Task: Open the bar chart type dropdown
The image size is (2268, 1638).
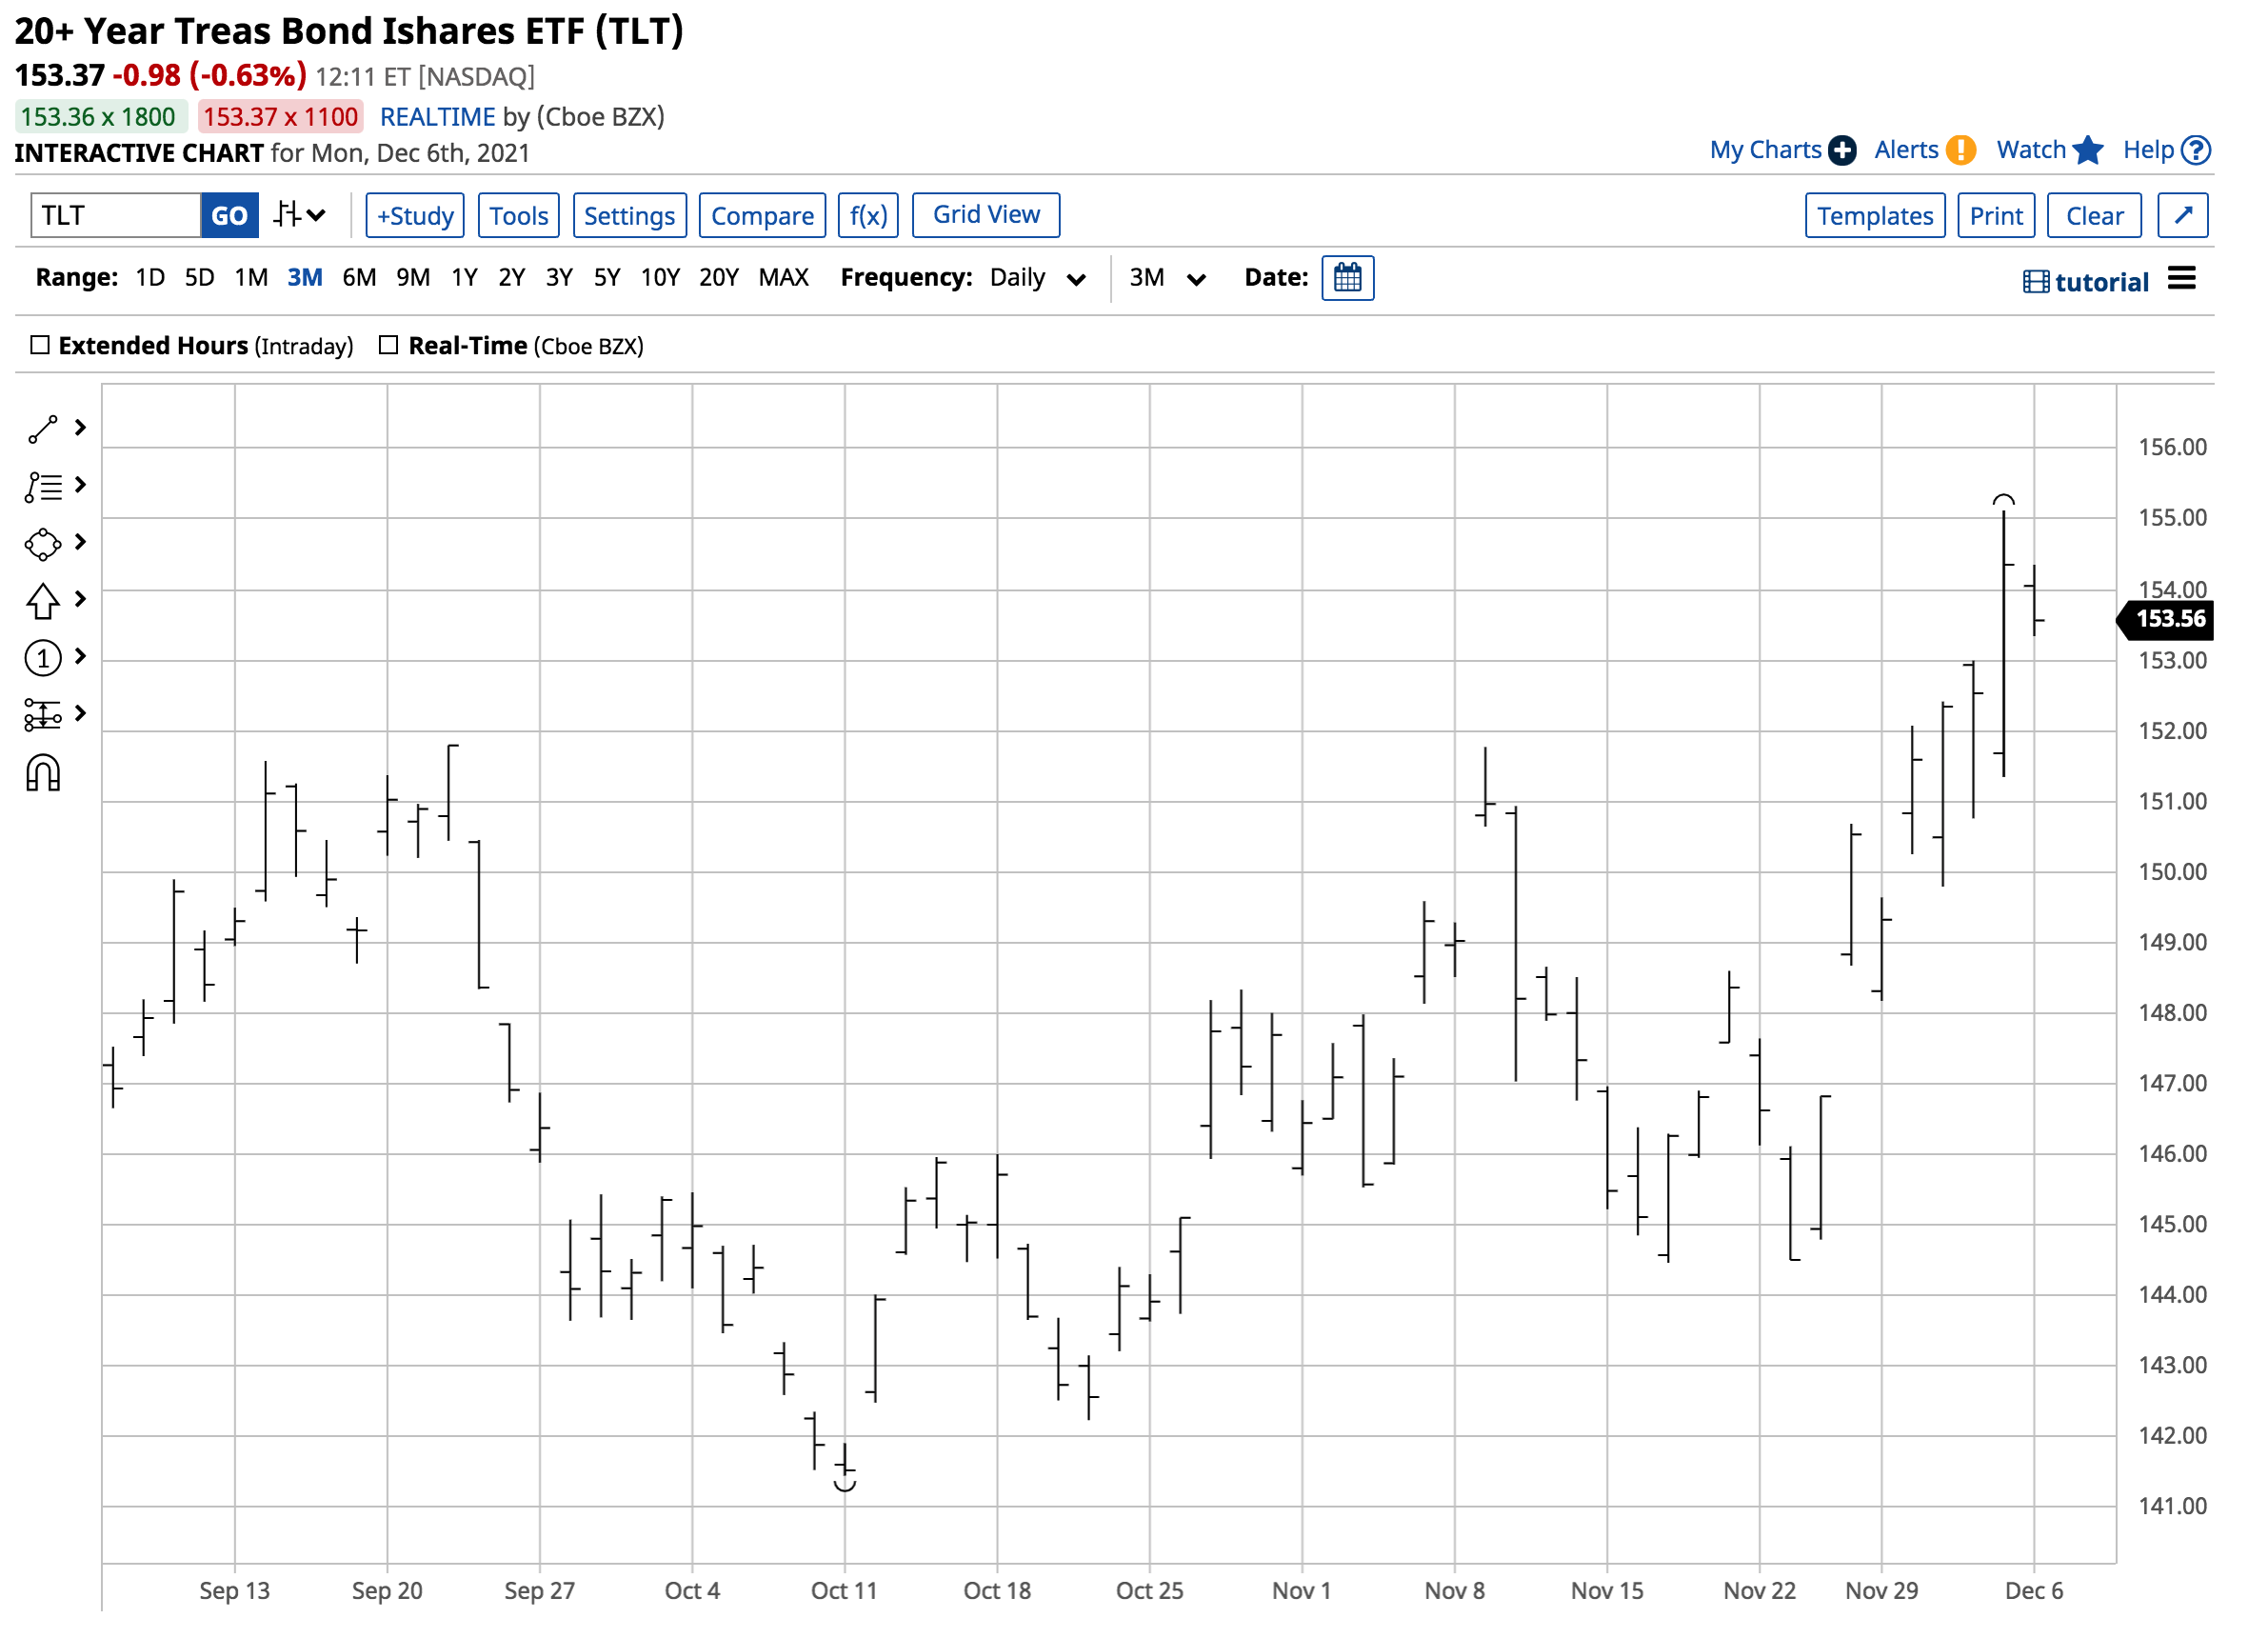Action: [x=299, y=216]
